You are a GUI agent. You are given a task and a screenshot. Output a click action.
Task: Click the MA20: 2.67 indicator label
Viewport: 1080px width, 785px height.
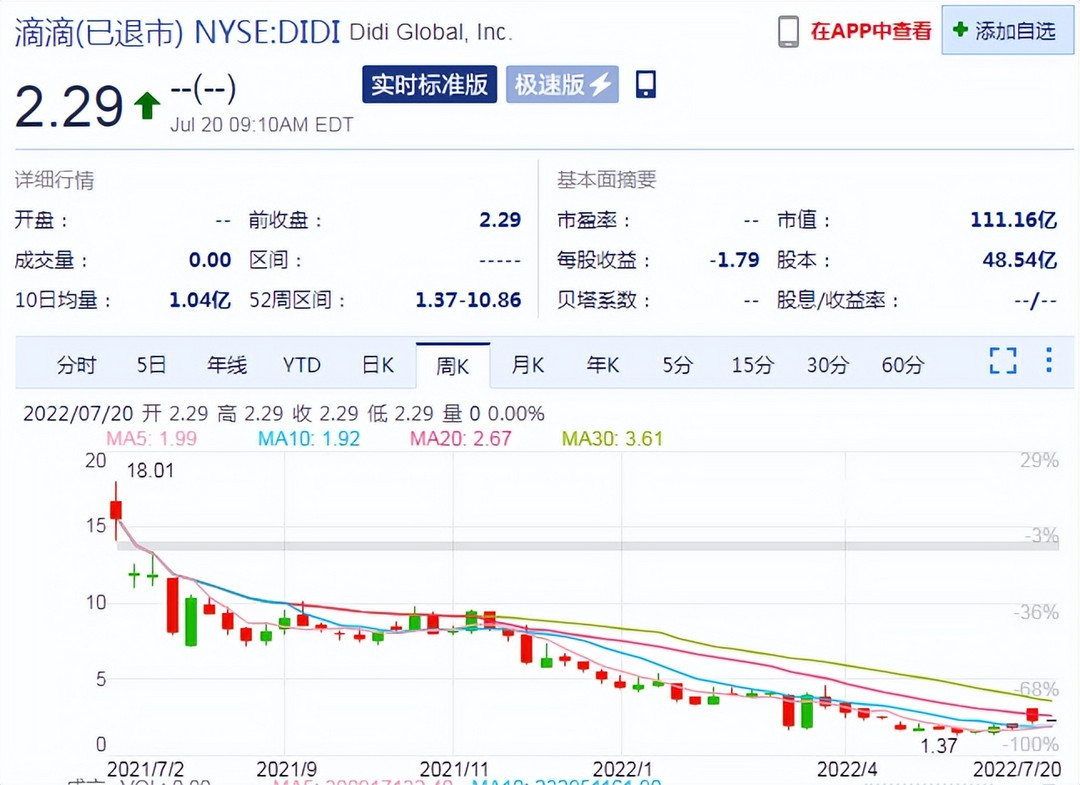(460, 438)
